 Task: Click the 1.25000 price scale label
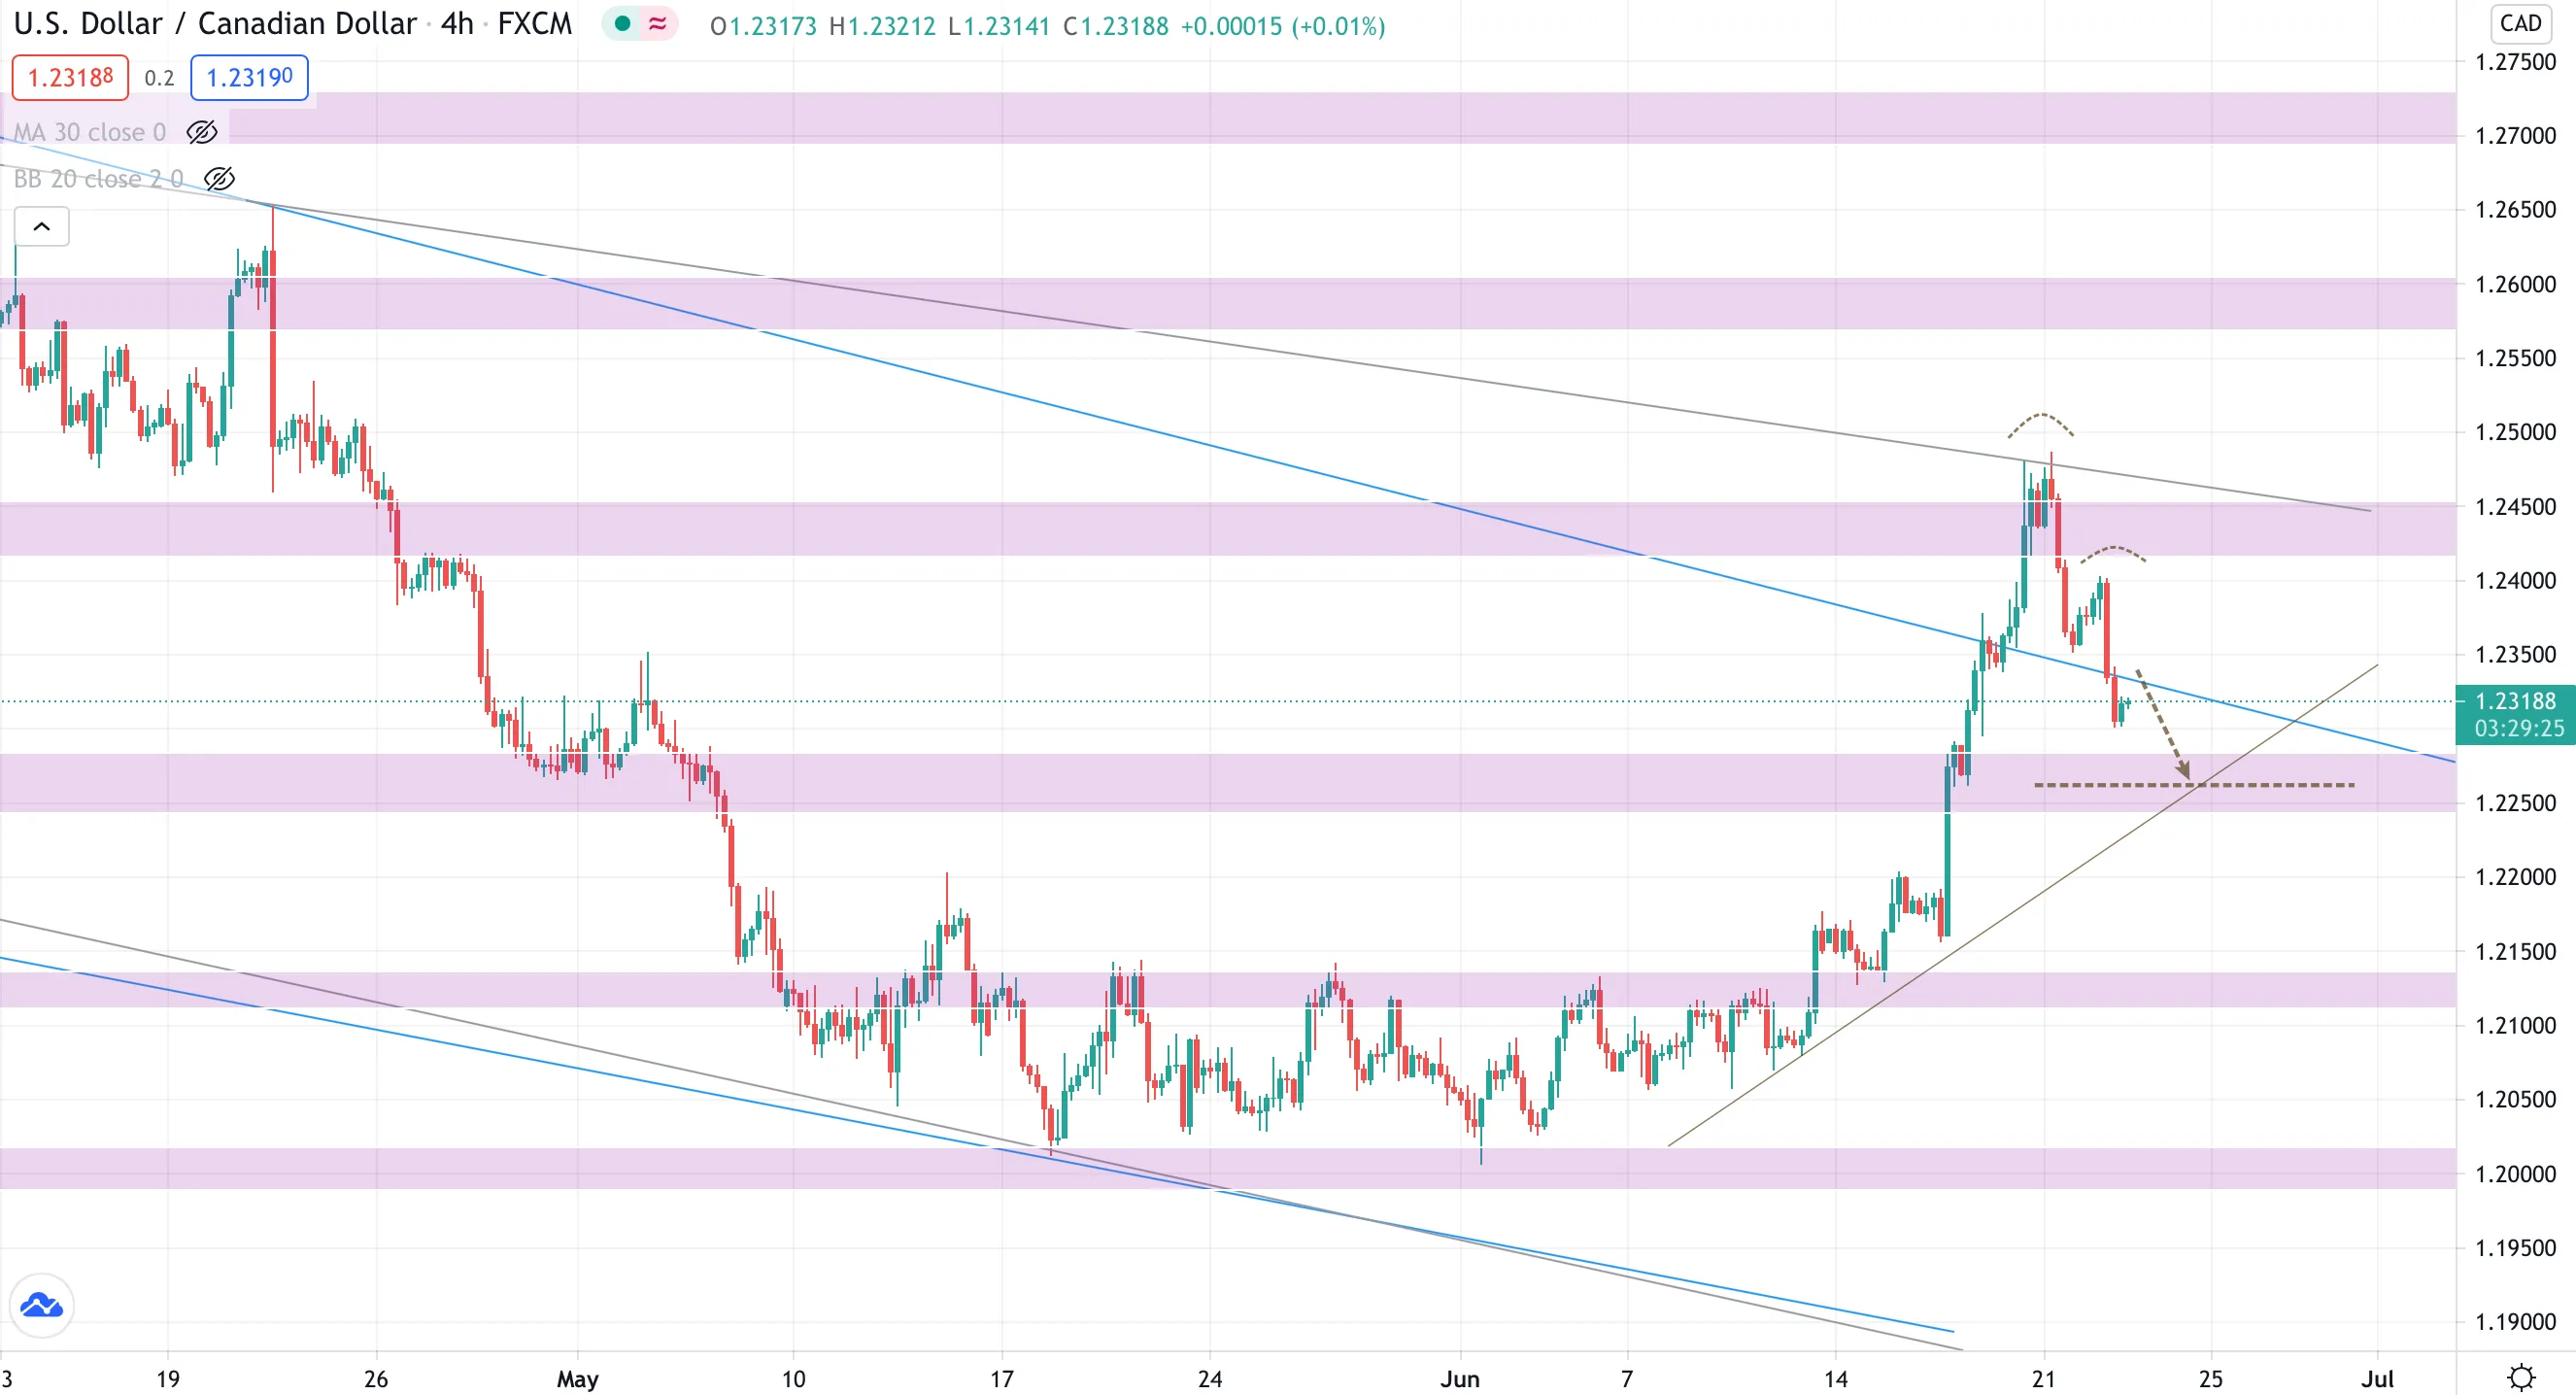coord(2515,432)
